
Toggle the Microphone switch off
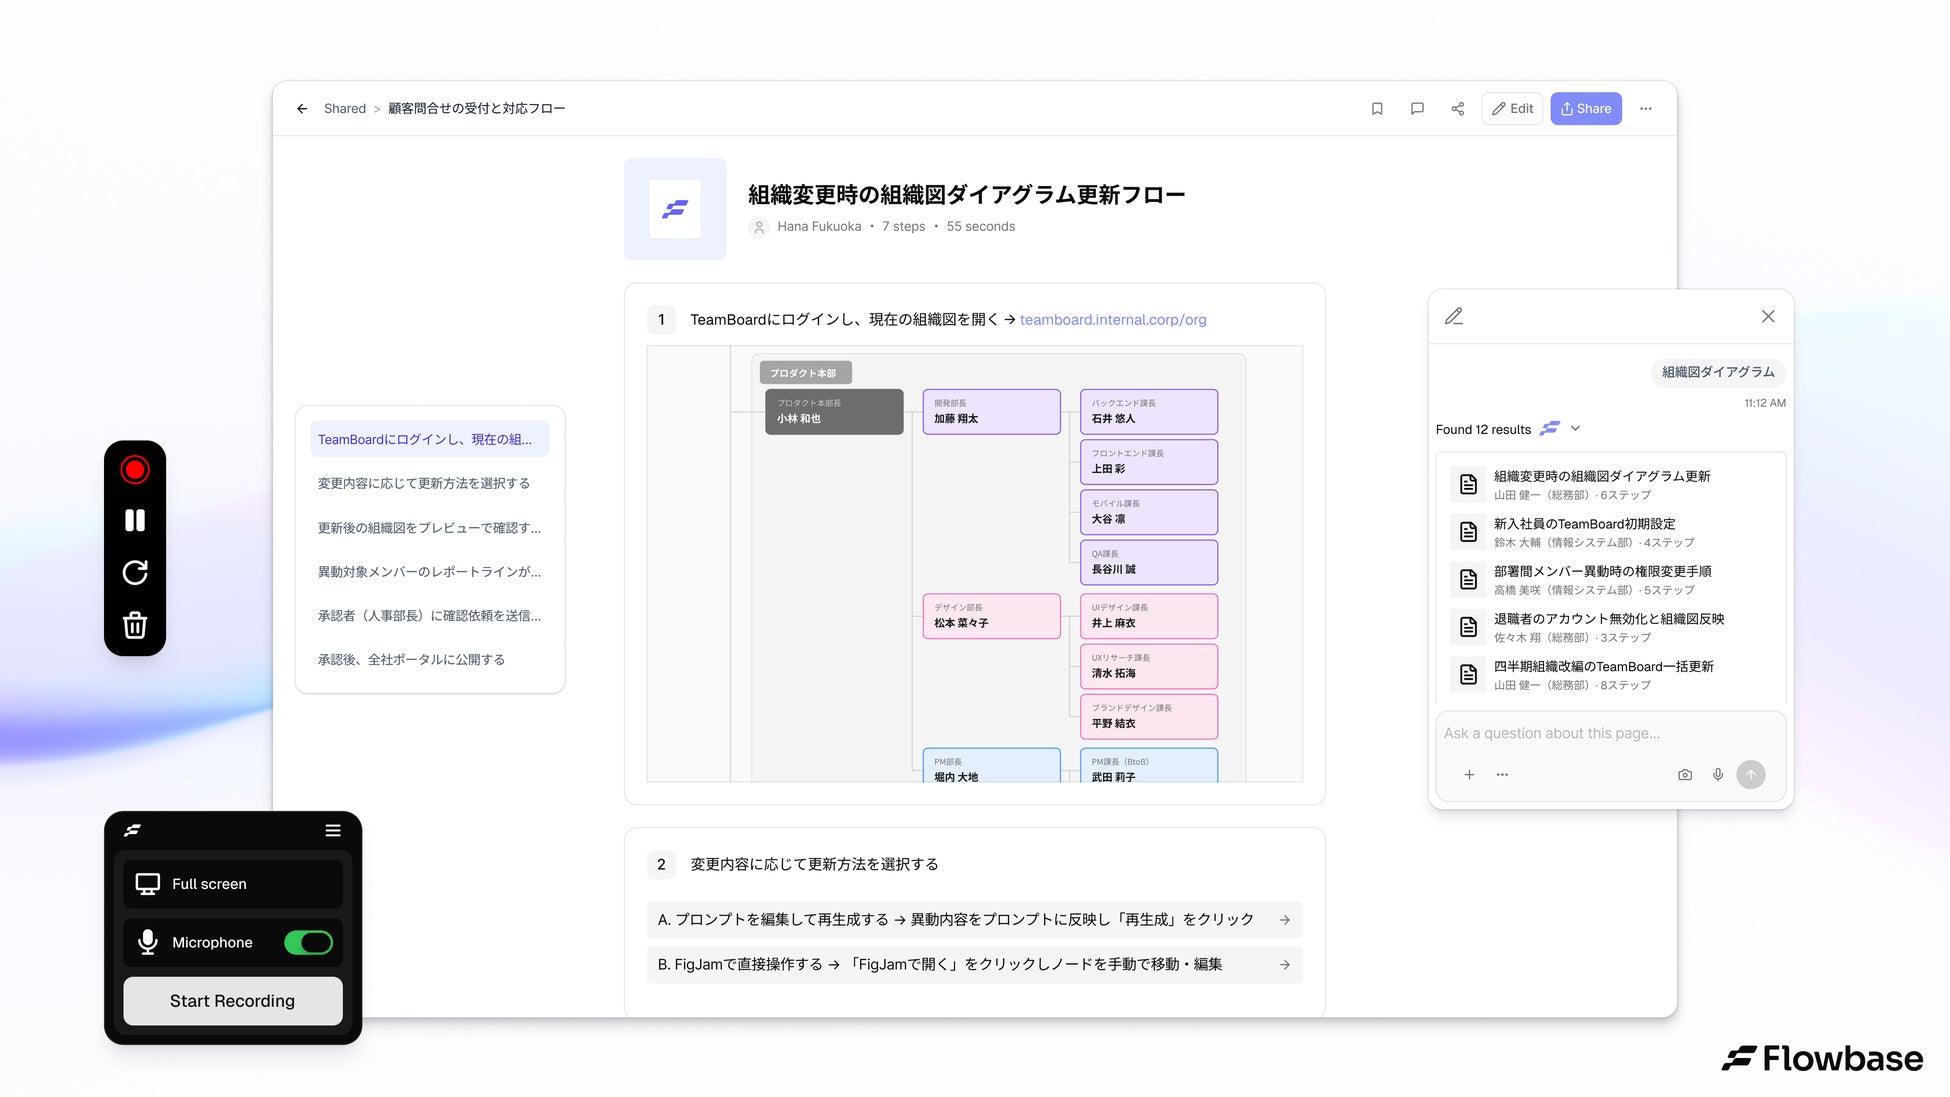[308, 942]
